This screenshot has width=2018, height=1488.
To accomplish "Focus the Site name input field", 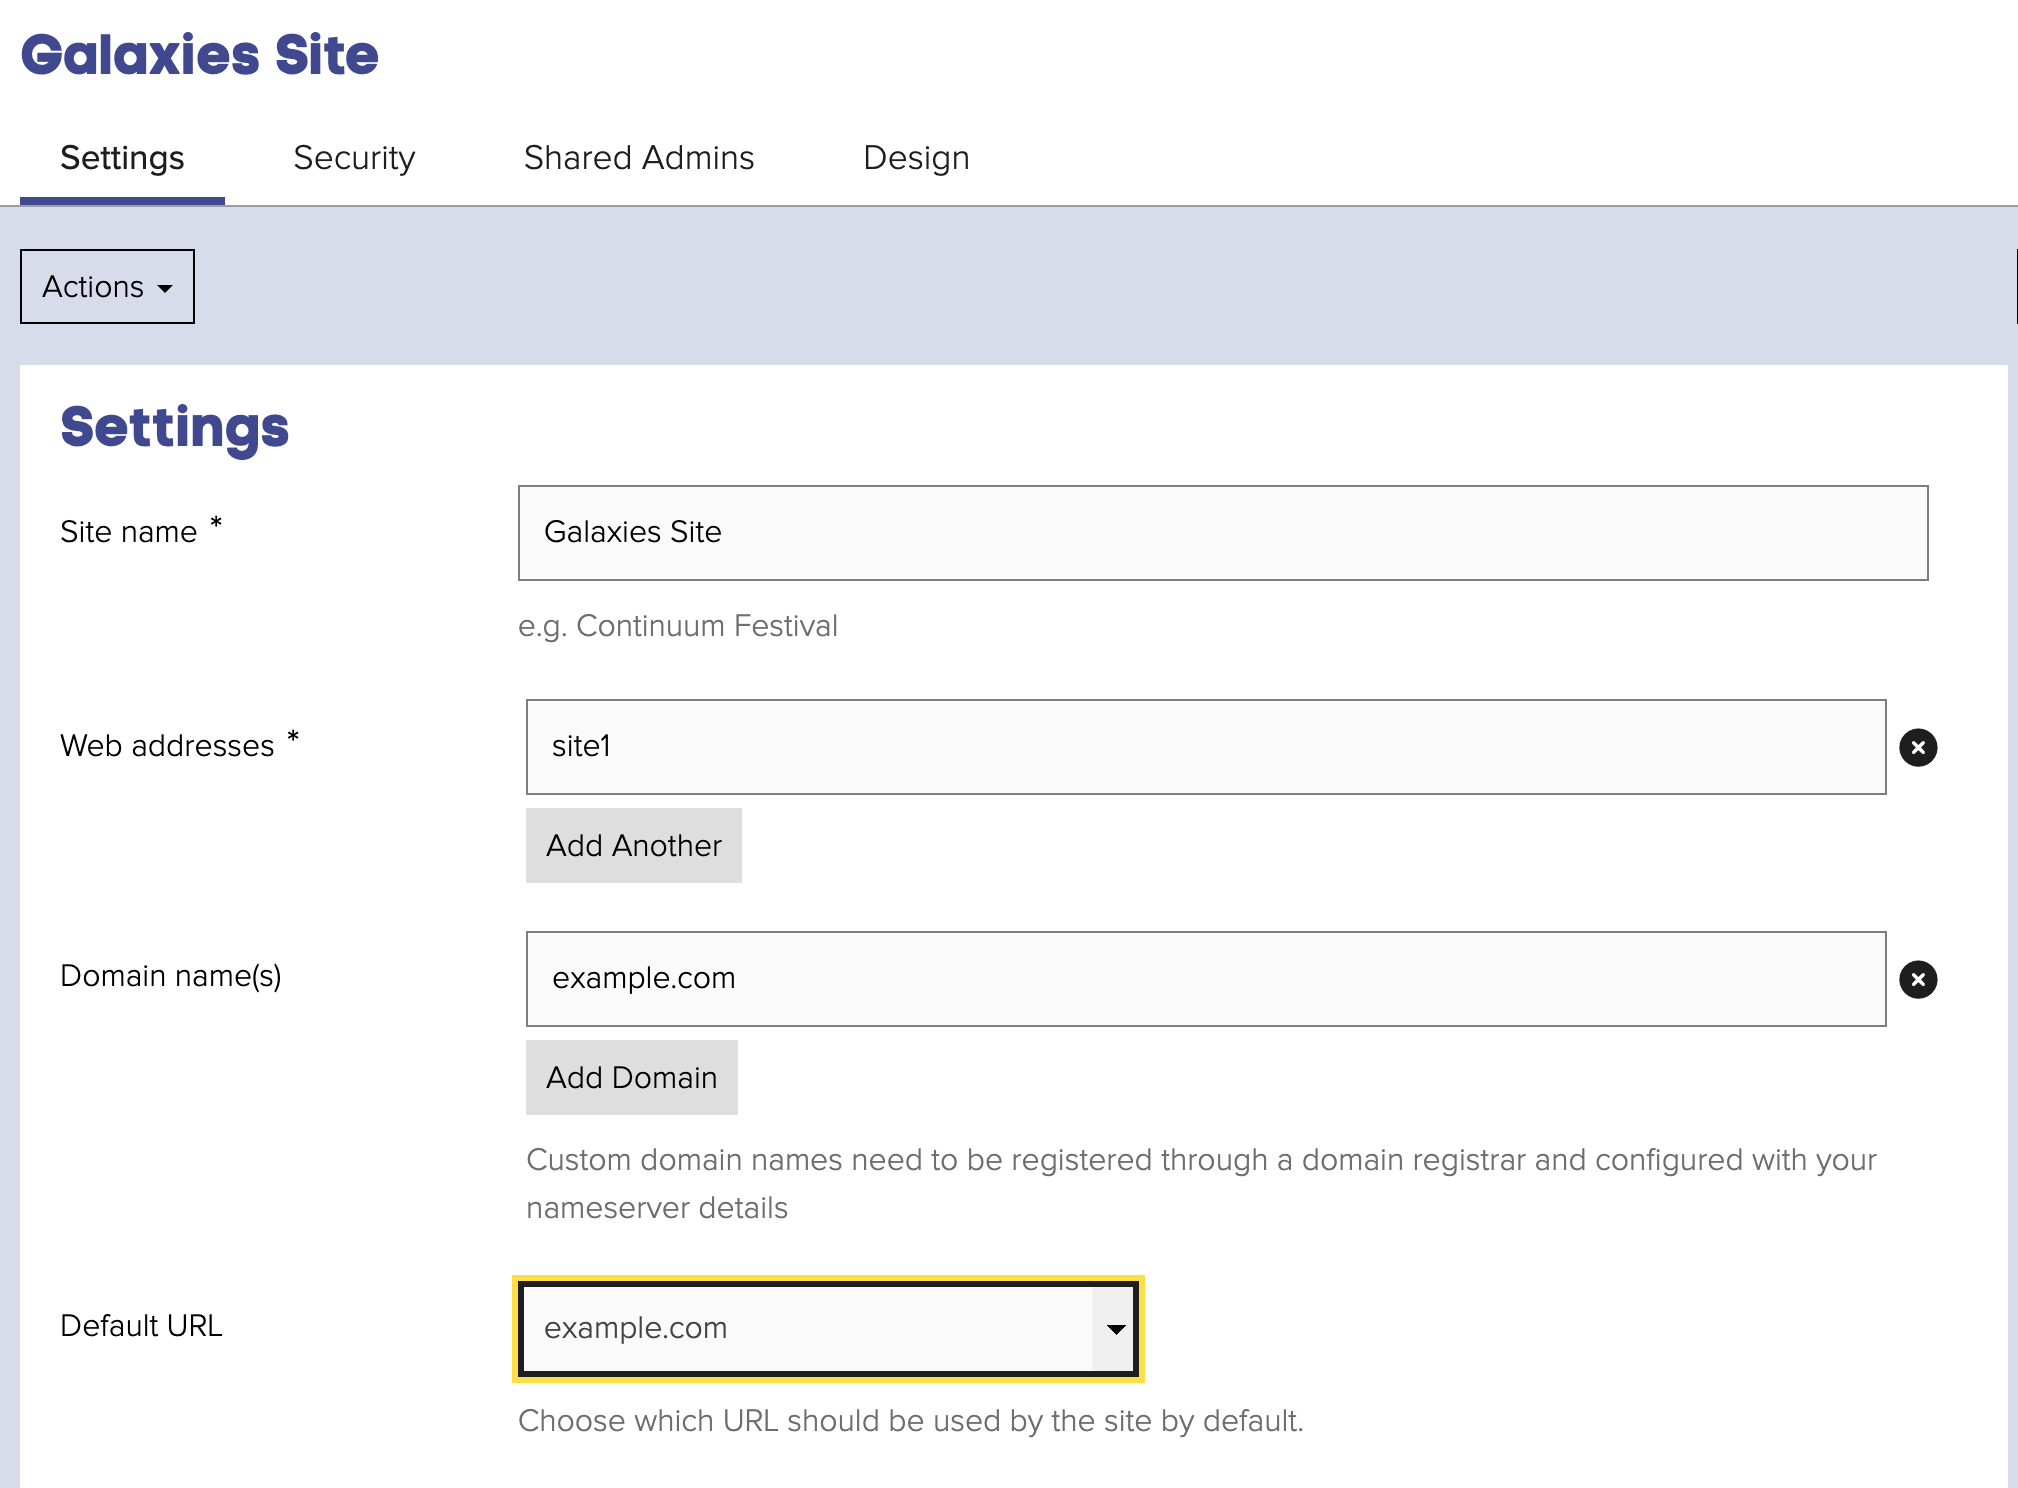I will point(1223,533).
